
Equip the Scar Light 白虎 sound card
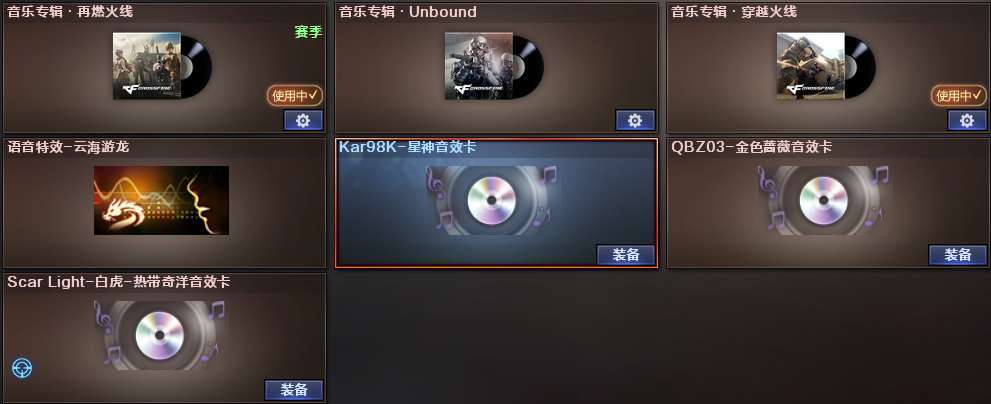(x=294, y=389)
